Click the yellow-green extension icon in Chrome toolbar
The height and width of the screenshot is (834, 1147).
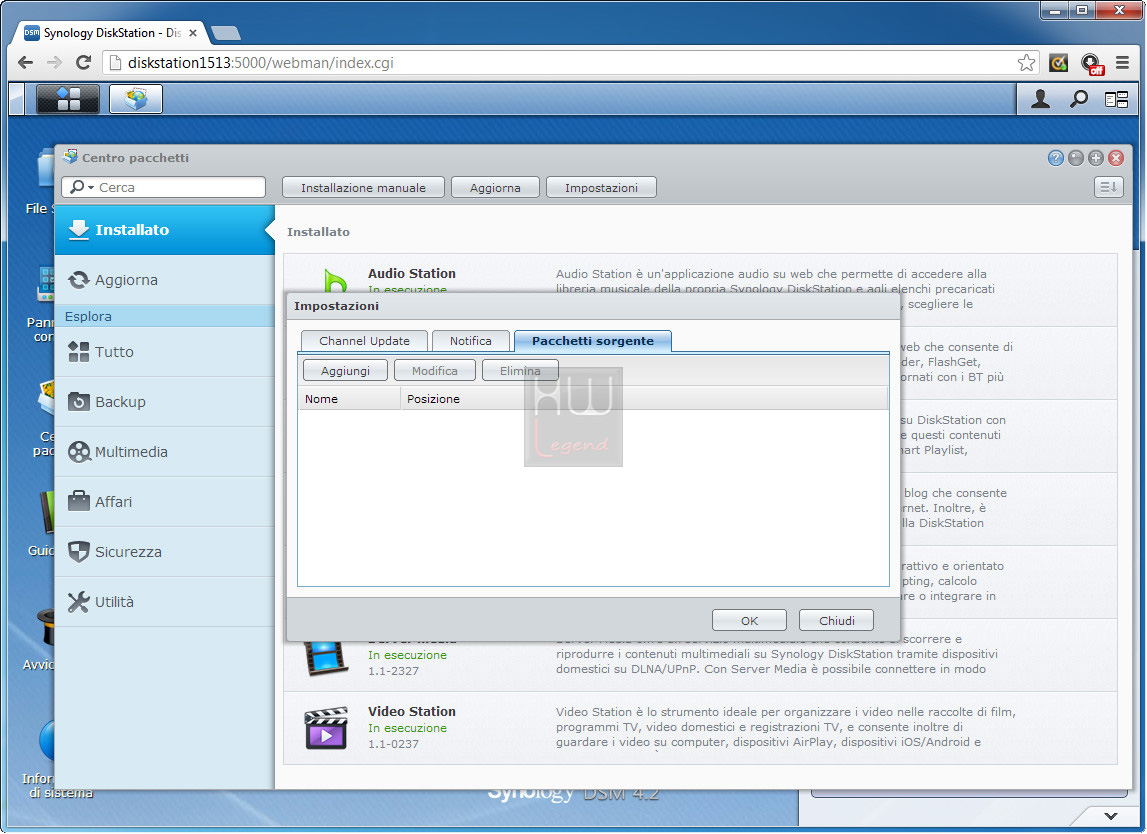pos(1058,63)
